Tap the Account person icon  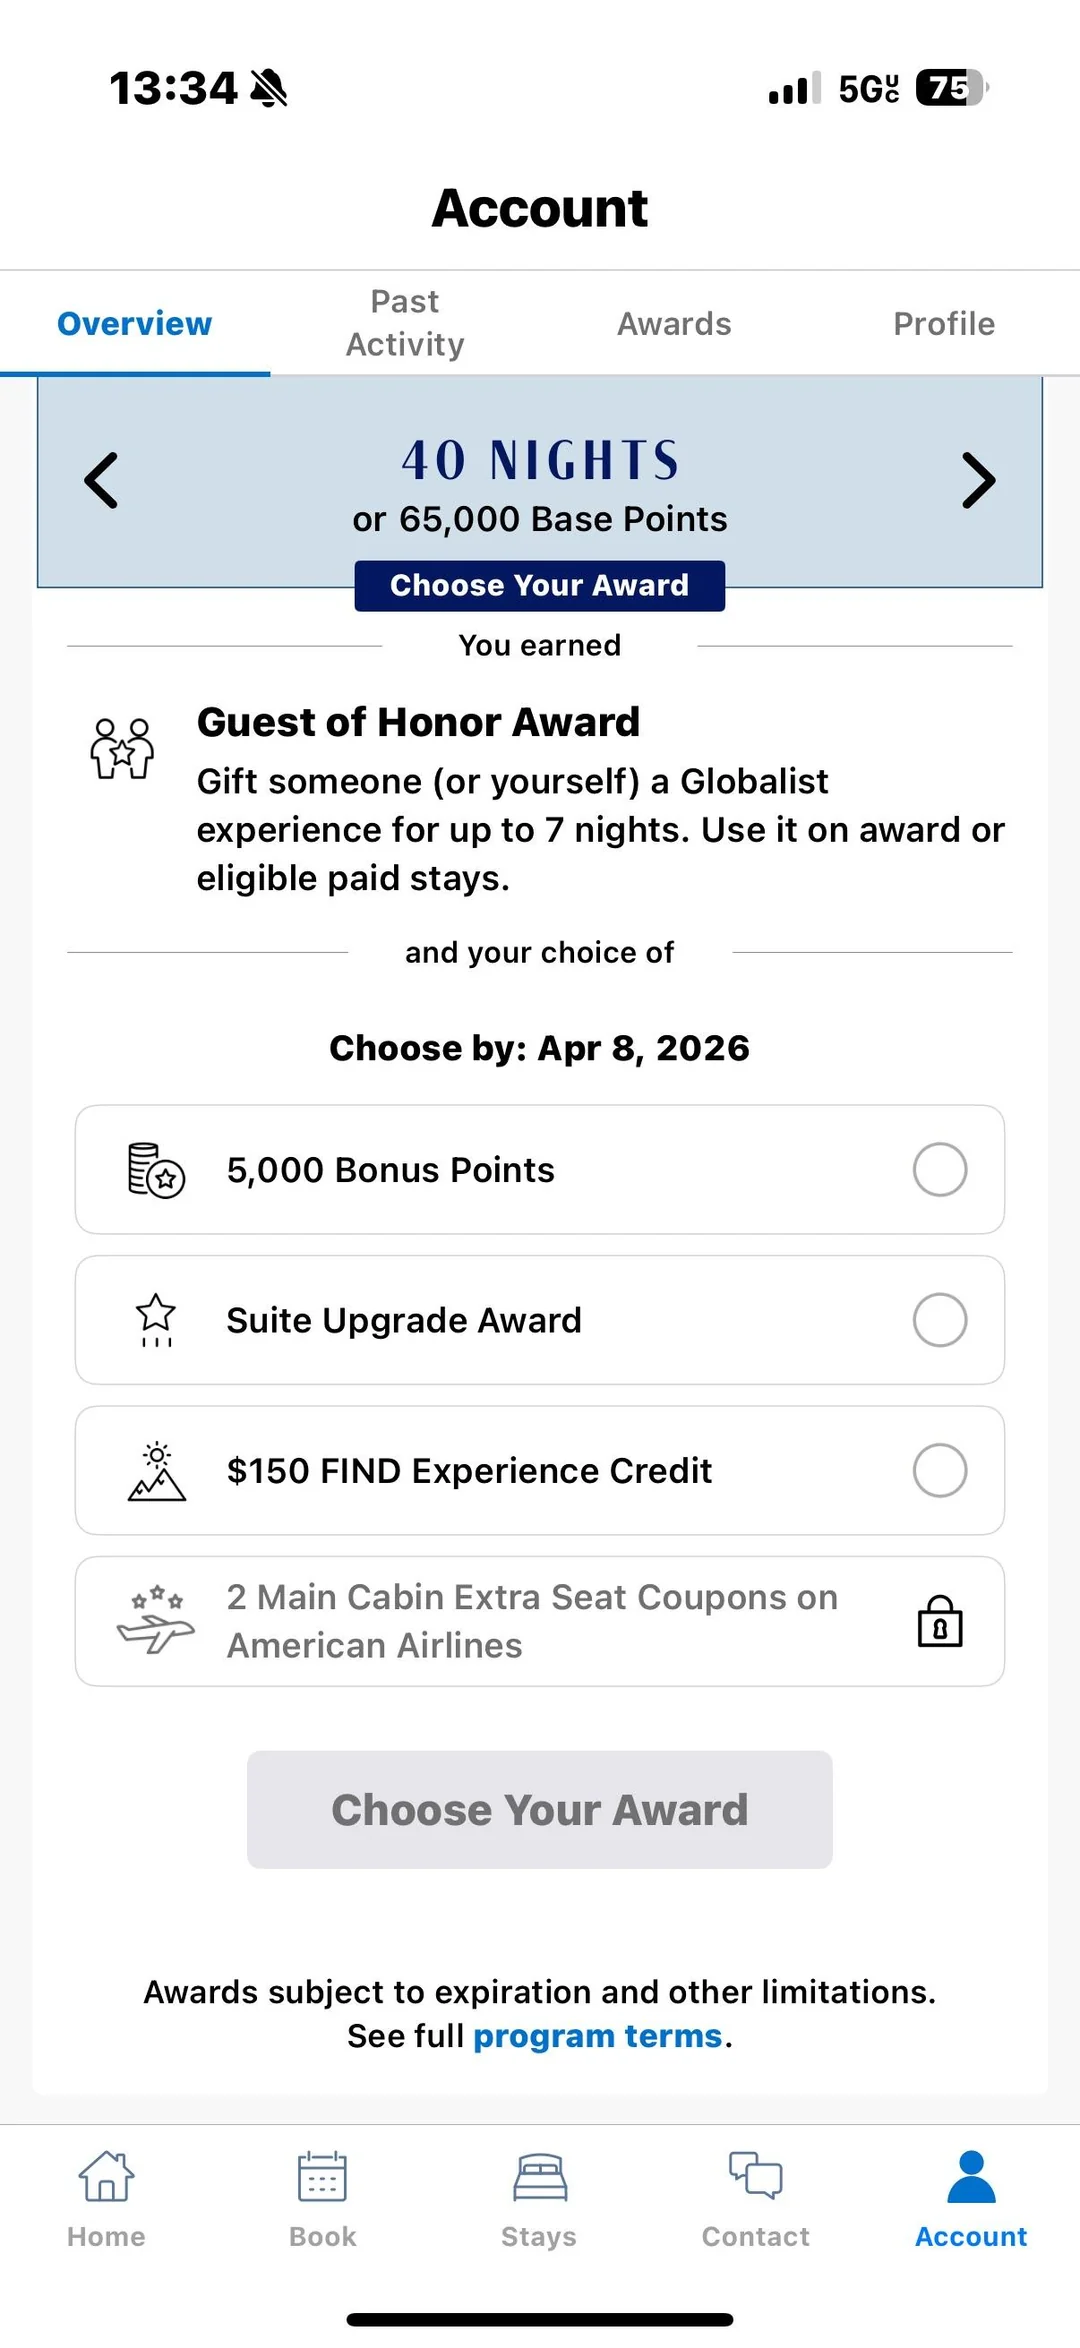[971, 2176]
